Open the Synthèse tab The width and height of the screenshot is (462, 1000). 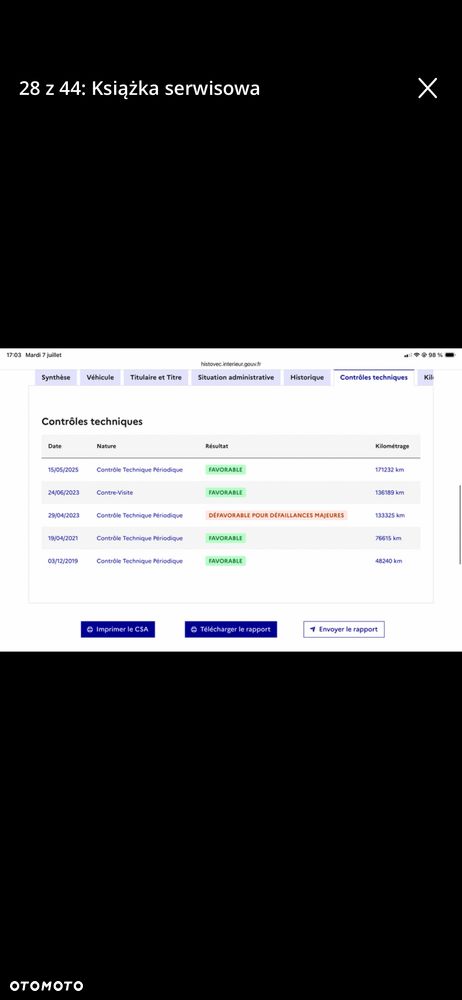click(56, 378)
